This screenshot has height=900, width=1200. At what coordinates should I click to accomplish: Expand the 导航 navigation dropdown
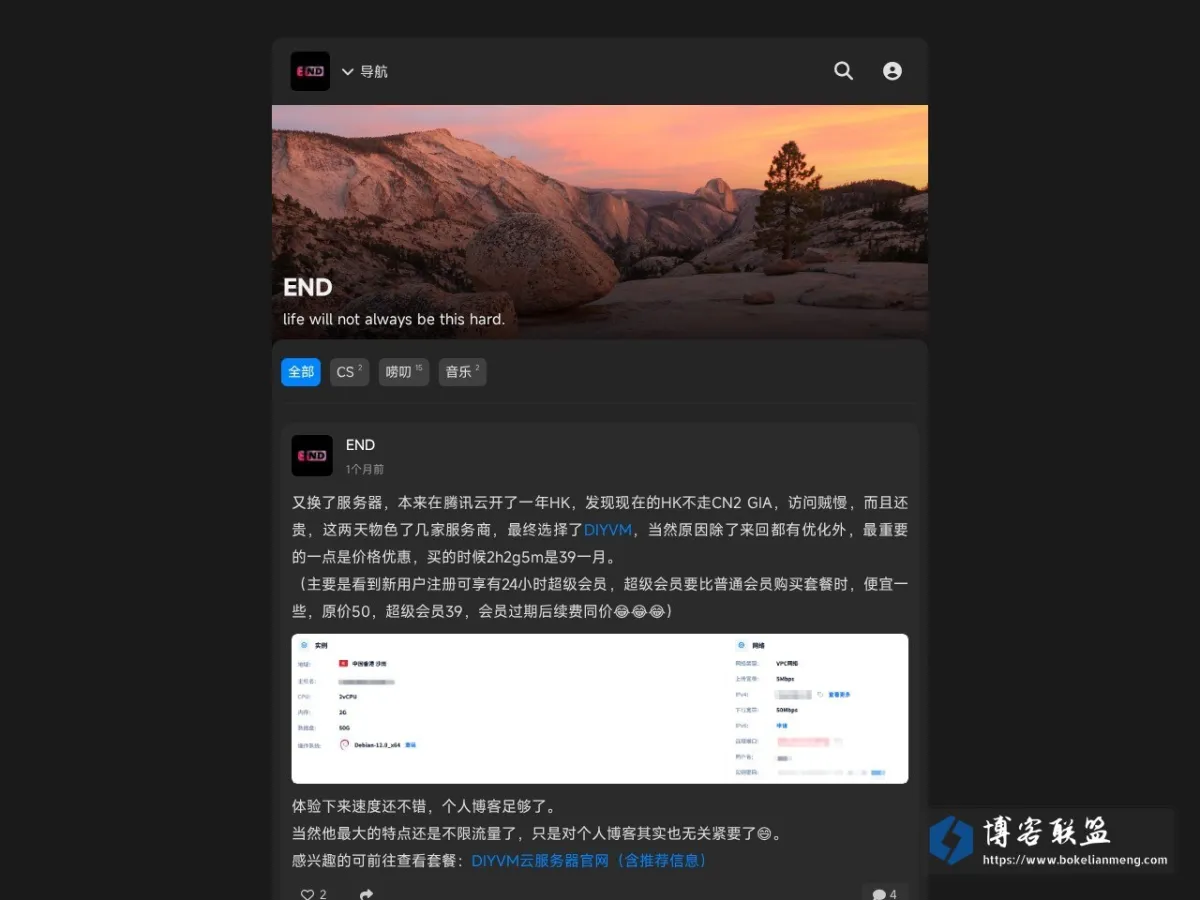coord(365,72)
